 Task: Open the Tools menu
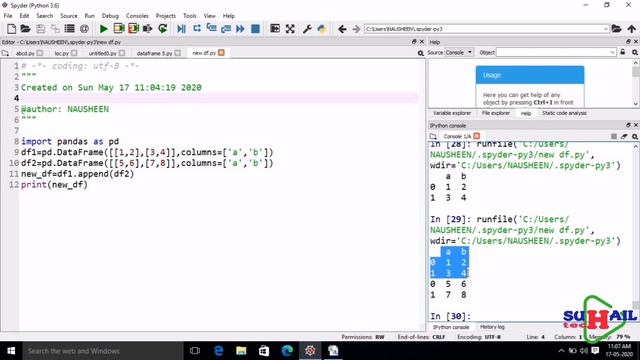coord(189,16)
